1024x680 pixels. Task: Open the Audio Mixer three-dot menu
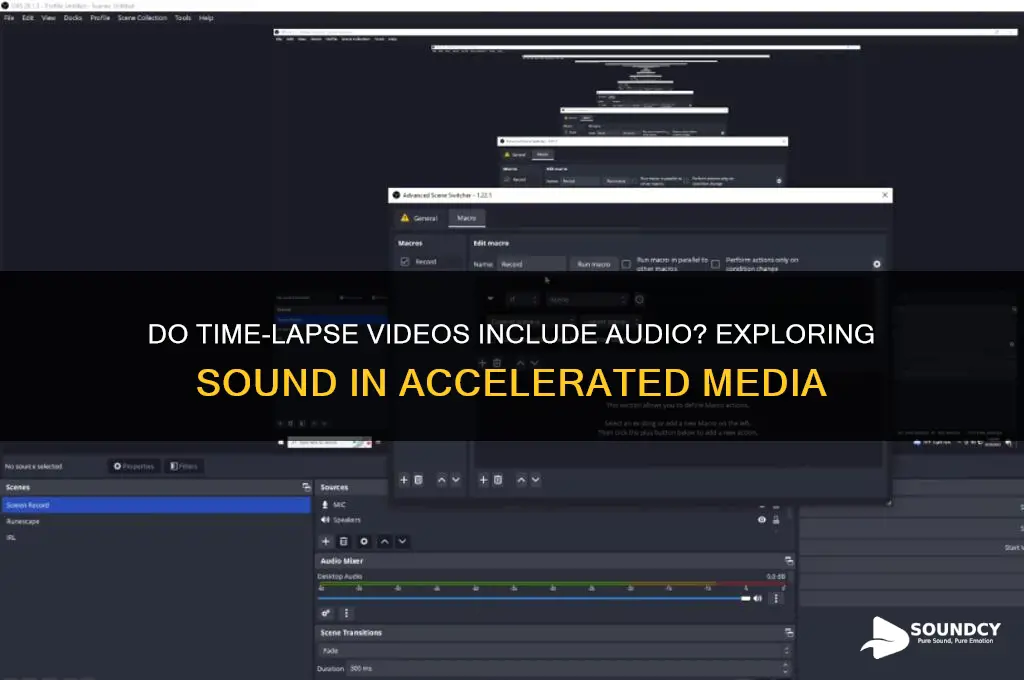347,613
